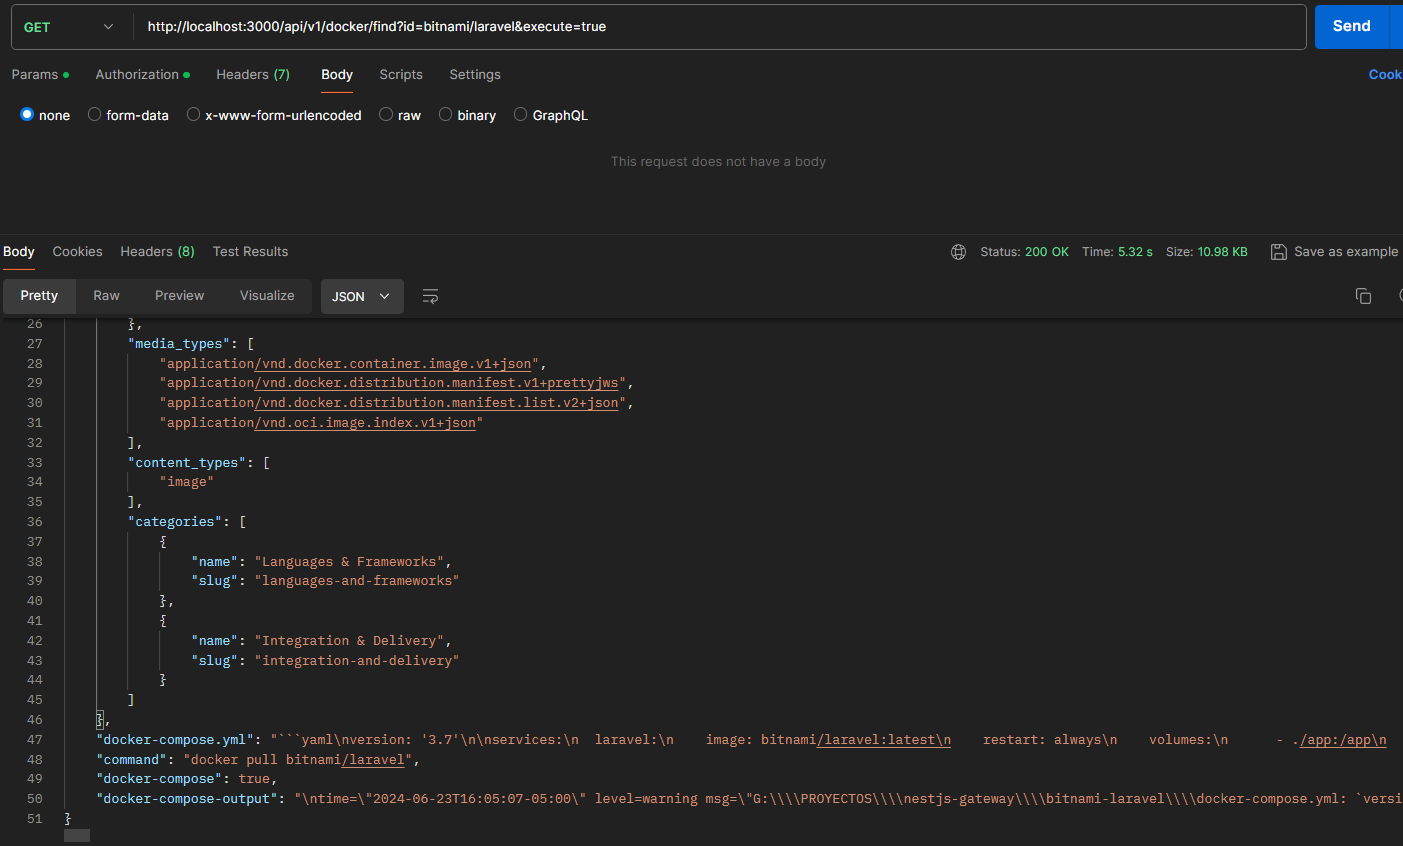Image resolution: width=1403 pixels, height=846 pixels.
Task: Switch to the Test Results tab
Action: coord(250,252)
